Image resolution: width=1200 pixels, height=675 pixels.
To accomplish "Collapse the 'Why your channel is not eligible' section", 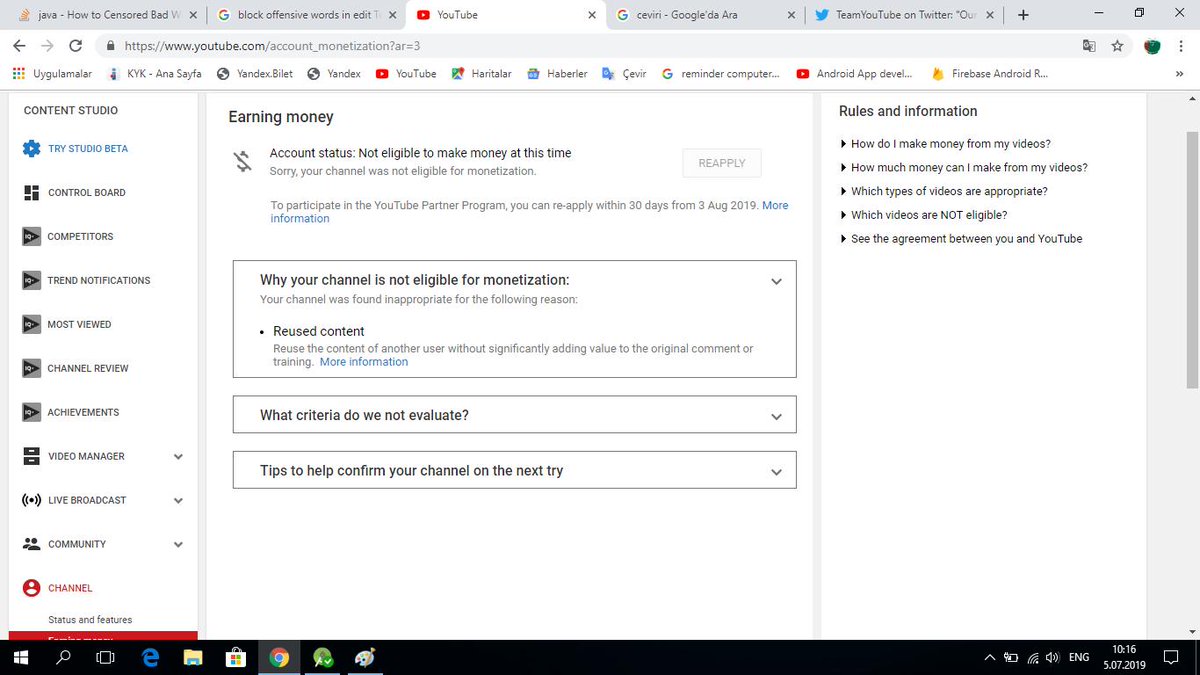I will click(x=776, y=281).
